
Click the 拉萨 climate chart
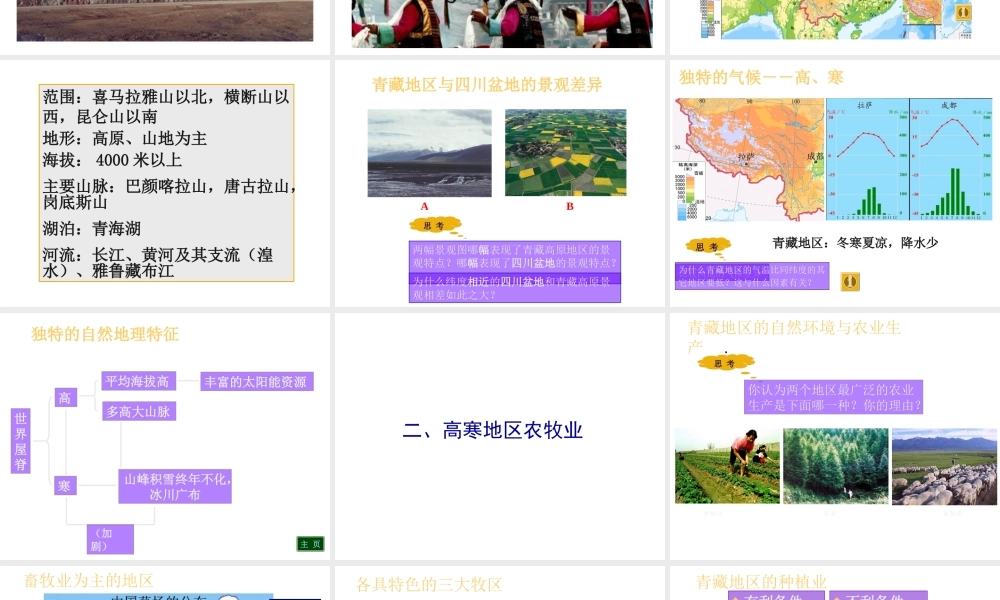867,159
